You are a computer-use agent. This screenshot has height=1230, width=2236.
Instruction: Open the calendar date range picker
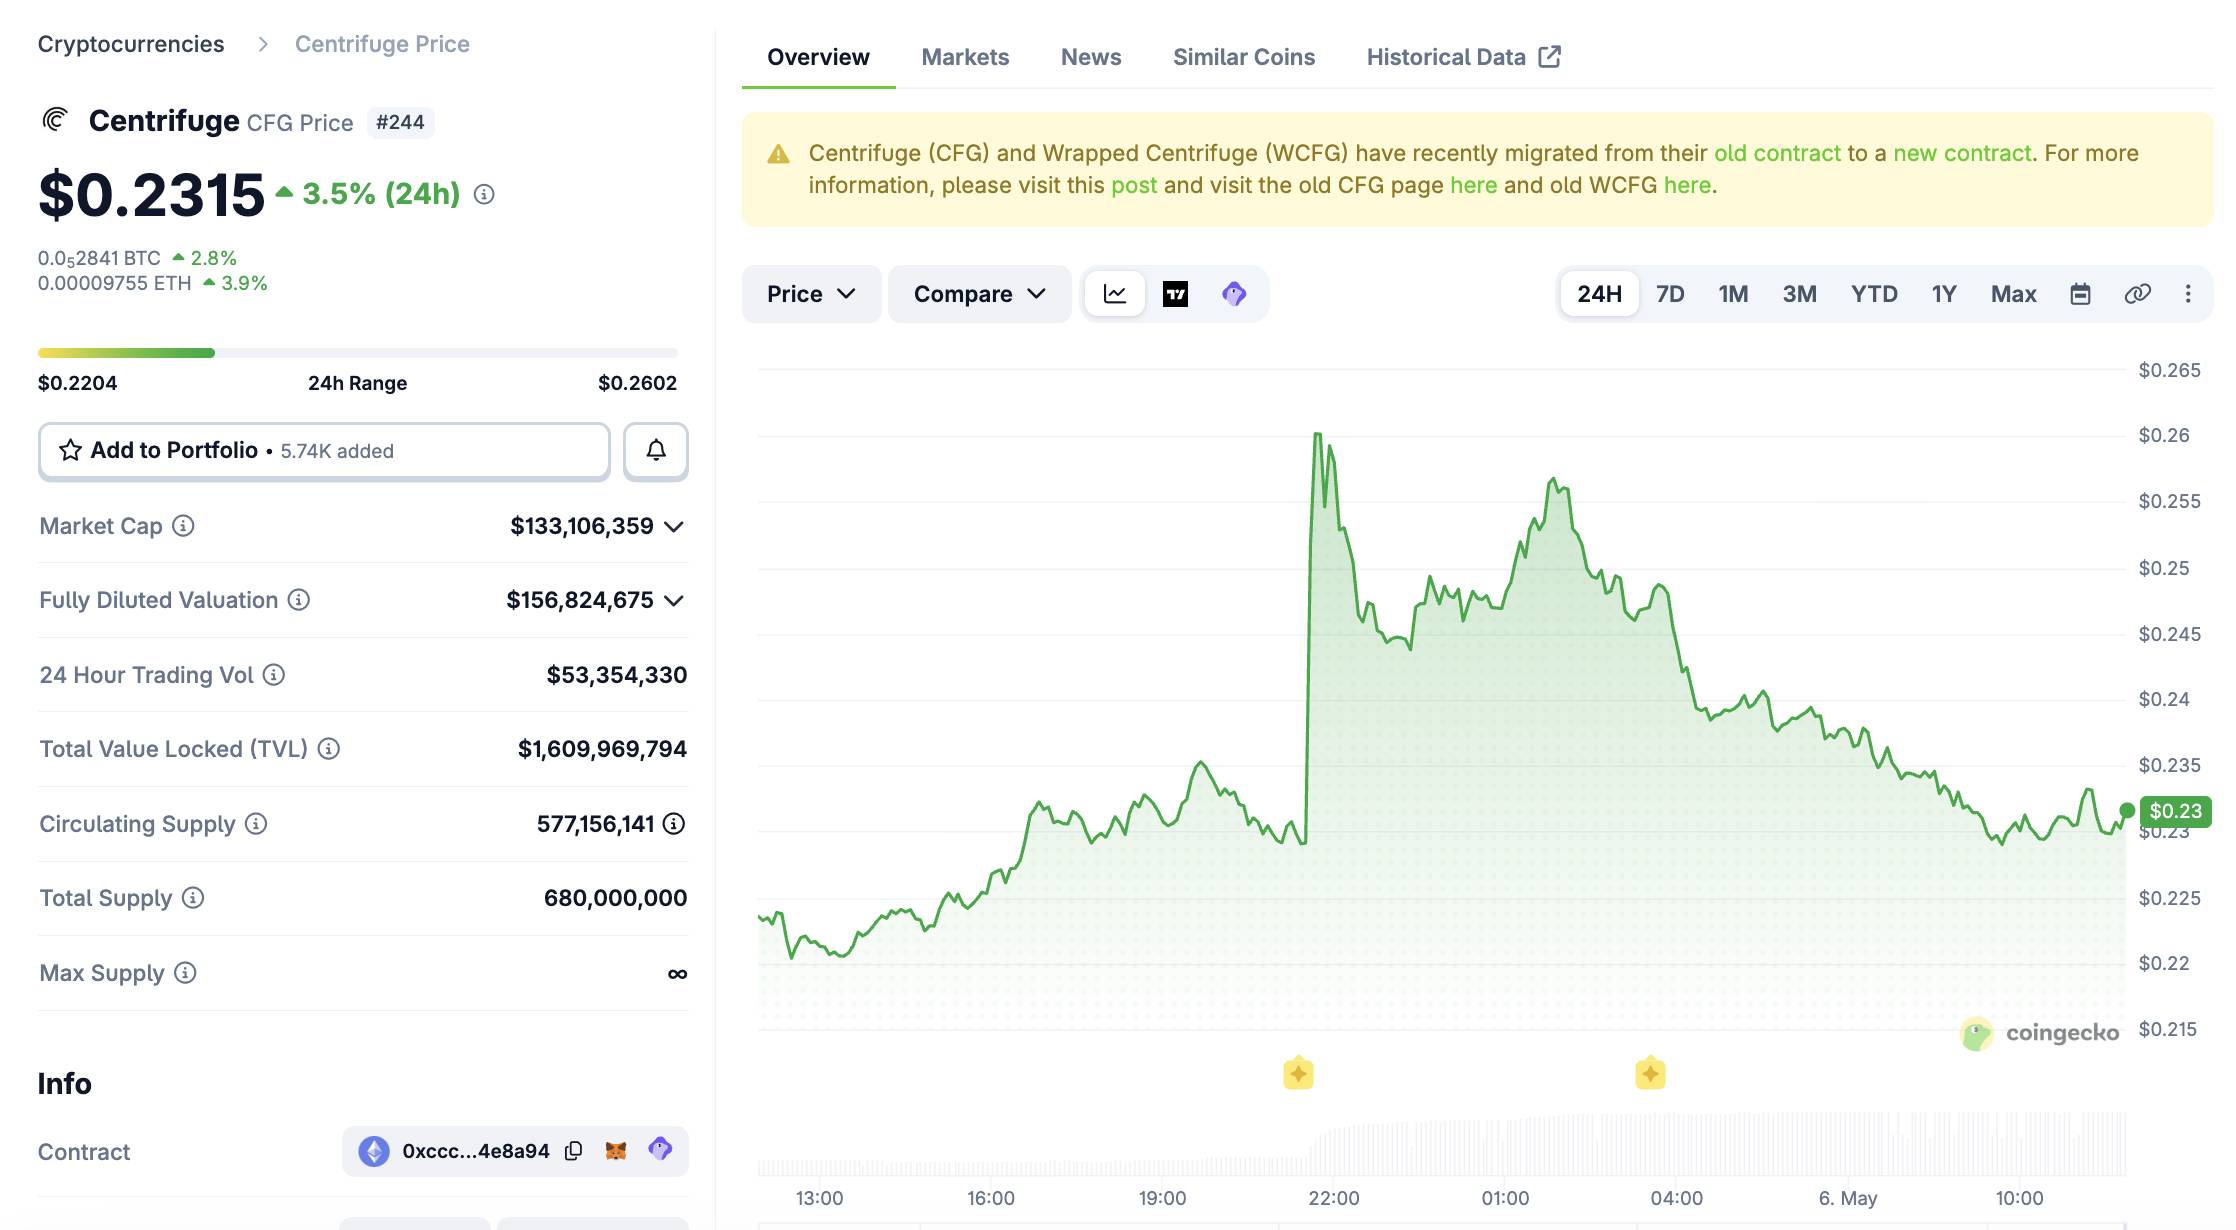(x=2080, y=294)
